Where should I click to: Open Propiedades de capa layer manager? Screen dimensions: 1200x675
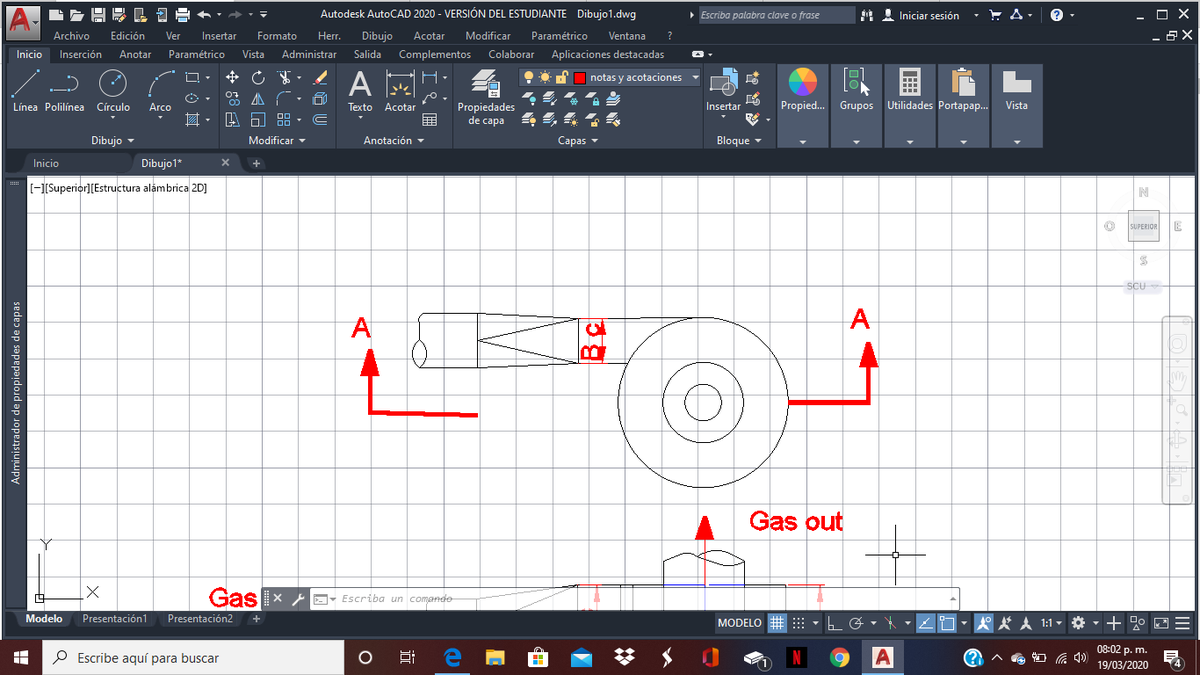click(485, 97)
